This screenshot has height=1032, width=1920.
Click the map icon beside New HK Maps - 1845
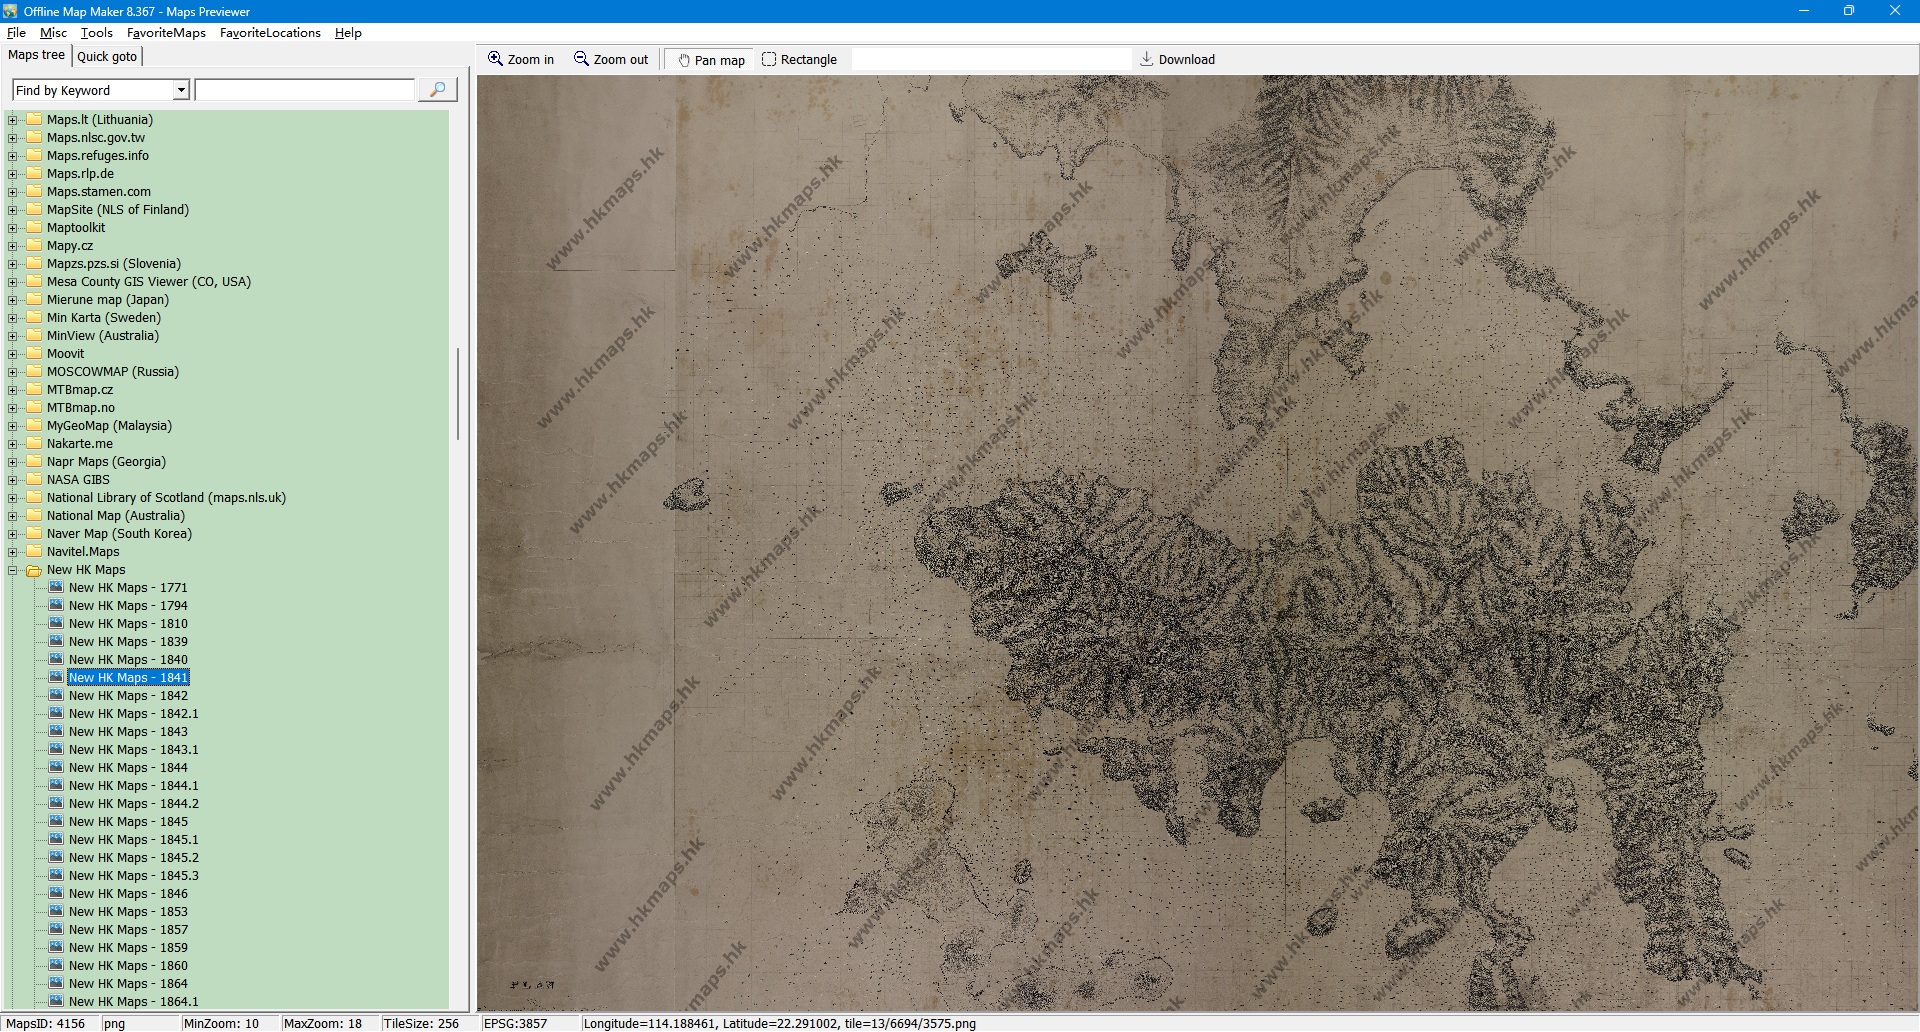pos(56,821)
